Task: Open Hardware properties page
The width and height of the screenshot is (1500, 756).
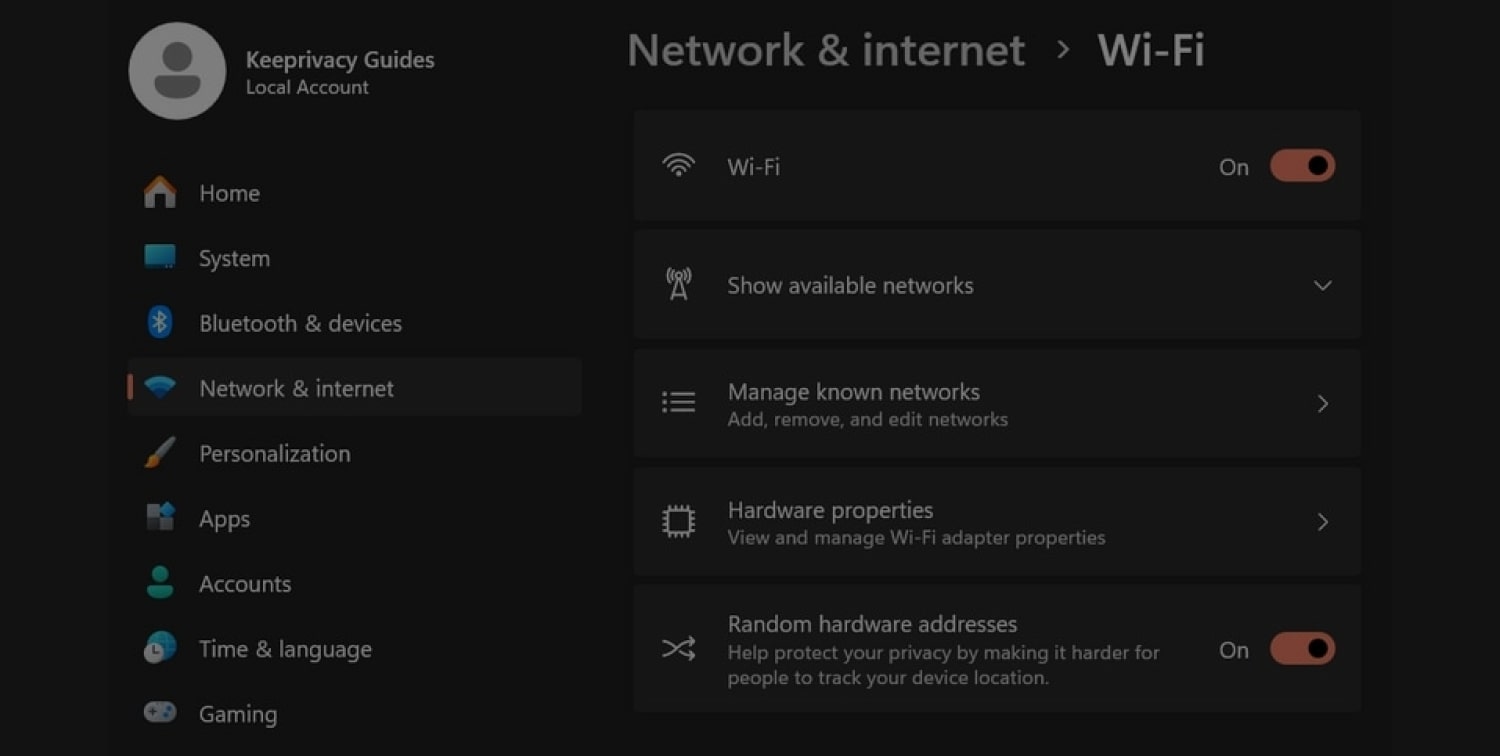Action: 997,521
